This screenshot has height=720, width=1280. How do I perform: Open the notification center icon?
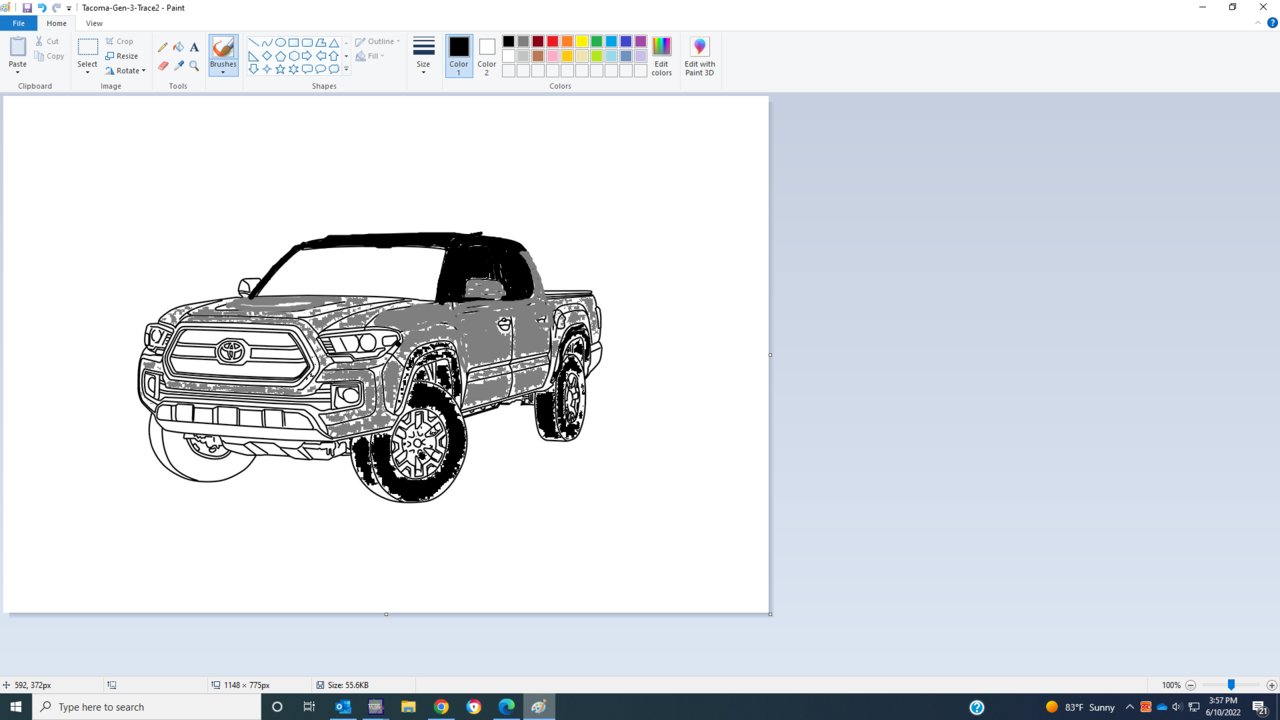coord(1260,707)
